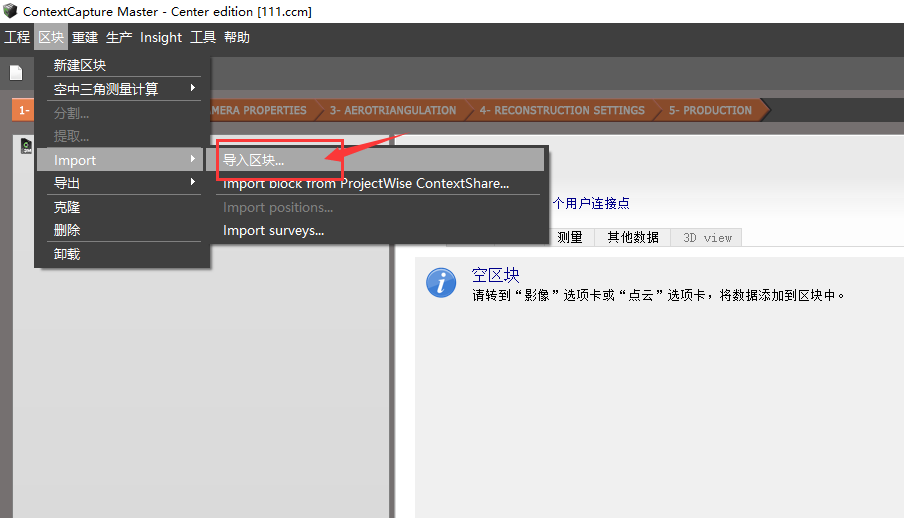Expand the Import submenu arrow

[193, 159]
